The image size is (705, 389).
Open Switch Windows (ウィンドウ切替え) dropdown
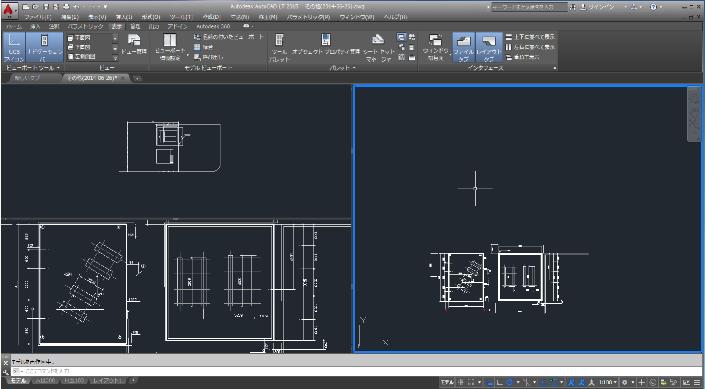[435, 47]
